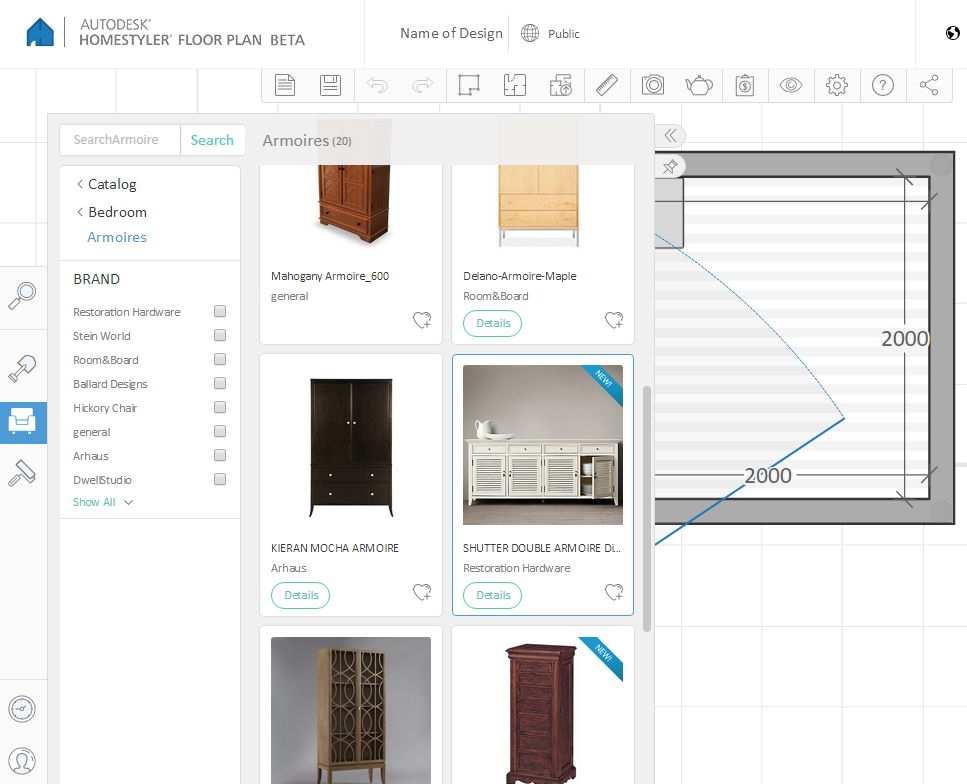Go back to the Catalog level
This screenshot has width=967, height=784.
(111, 184)
